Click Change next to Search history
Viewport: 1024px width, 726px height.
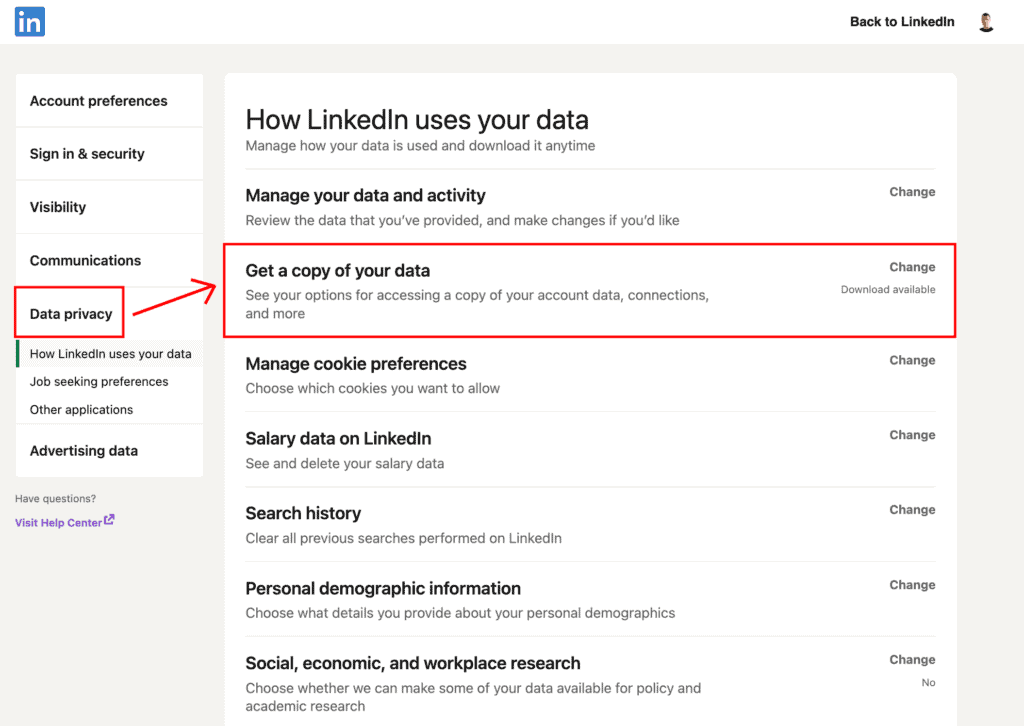click(912, 510)
